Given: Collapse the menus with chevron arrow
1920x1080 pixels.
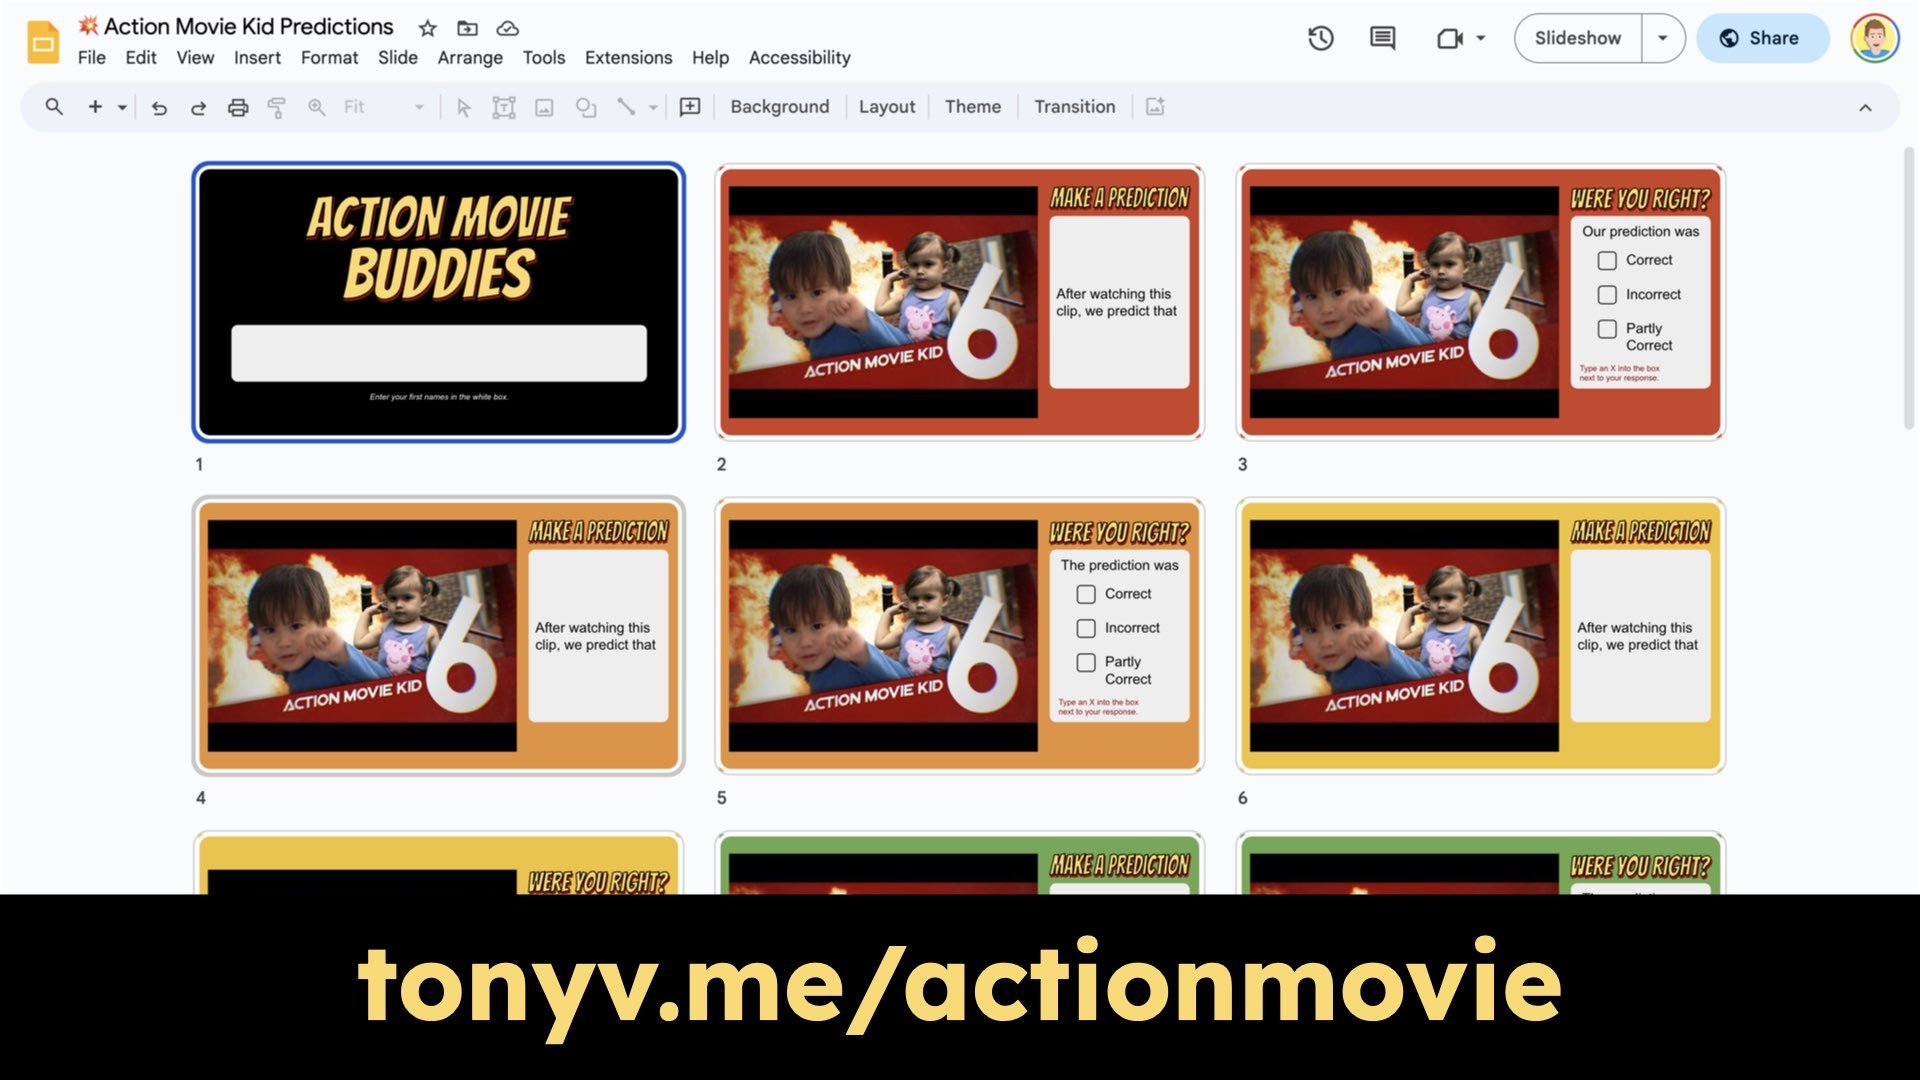Looking at the screenshot, I should point(1865,107).
